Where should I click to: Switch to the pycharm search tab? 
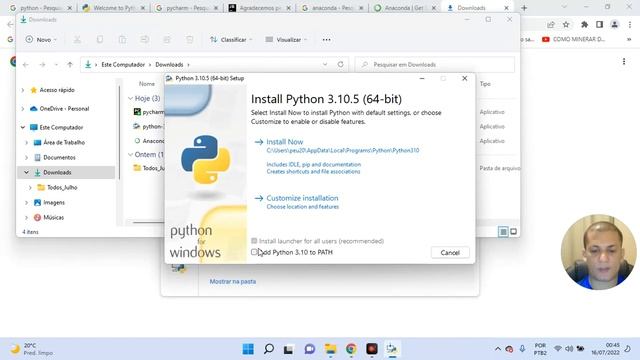[187, 8]
